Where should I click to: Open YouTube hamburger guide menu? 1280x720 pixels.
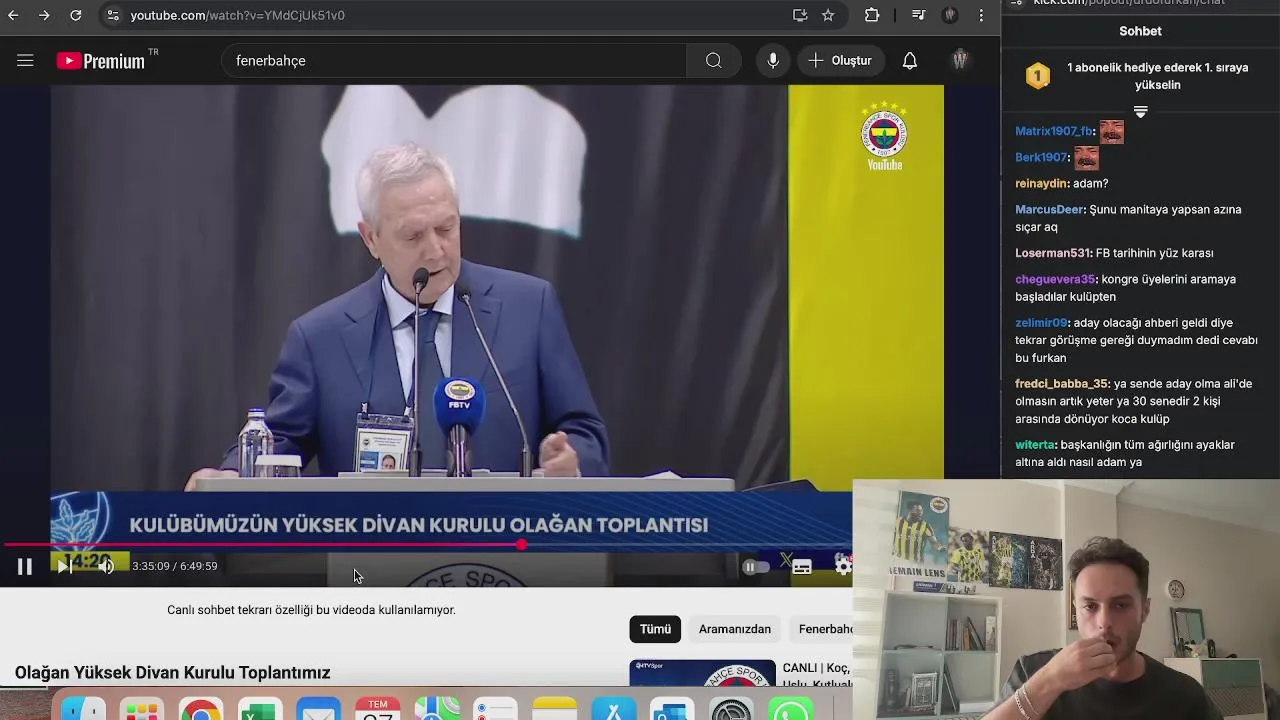click(25, 61)
